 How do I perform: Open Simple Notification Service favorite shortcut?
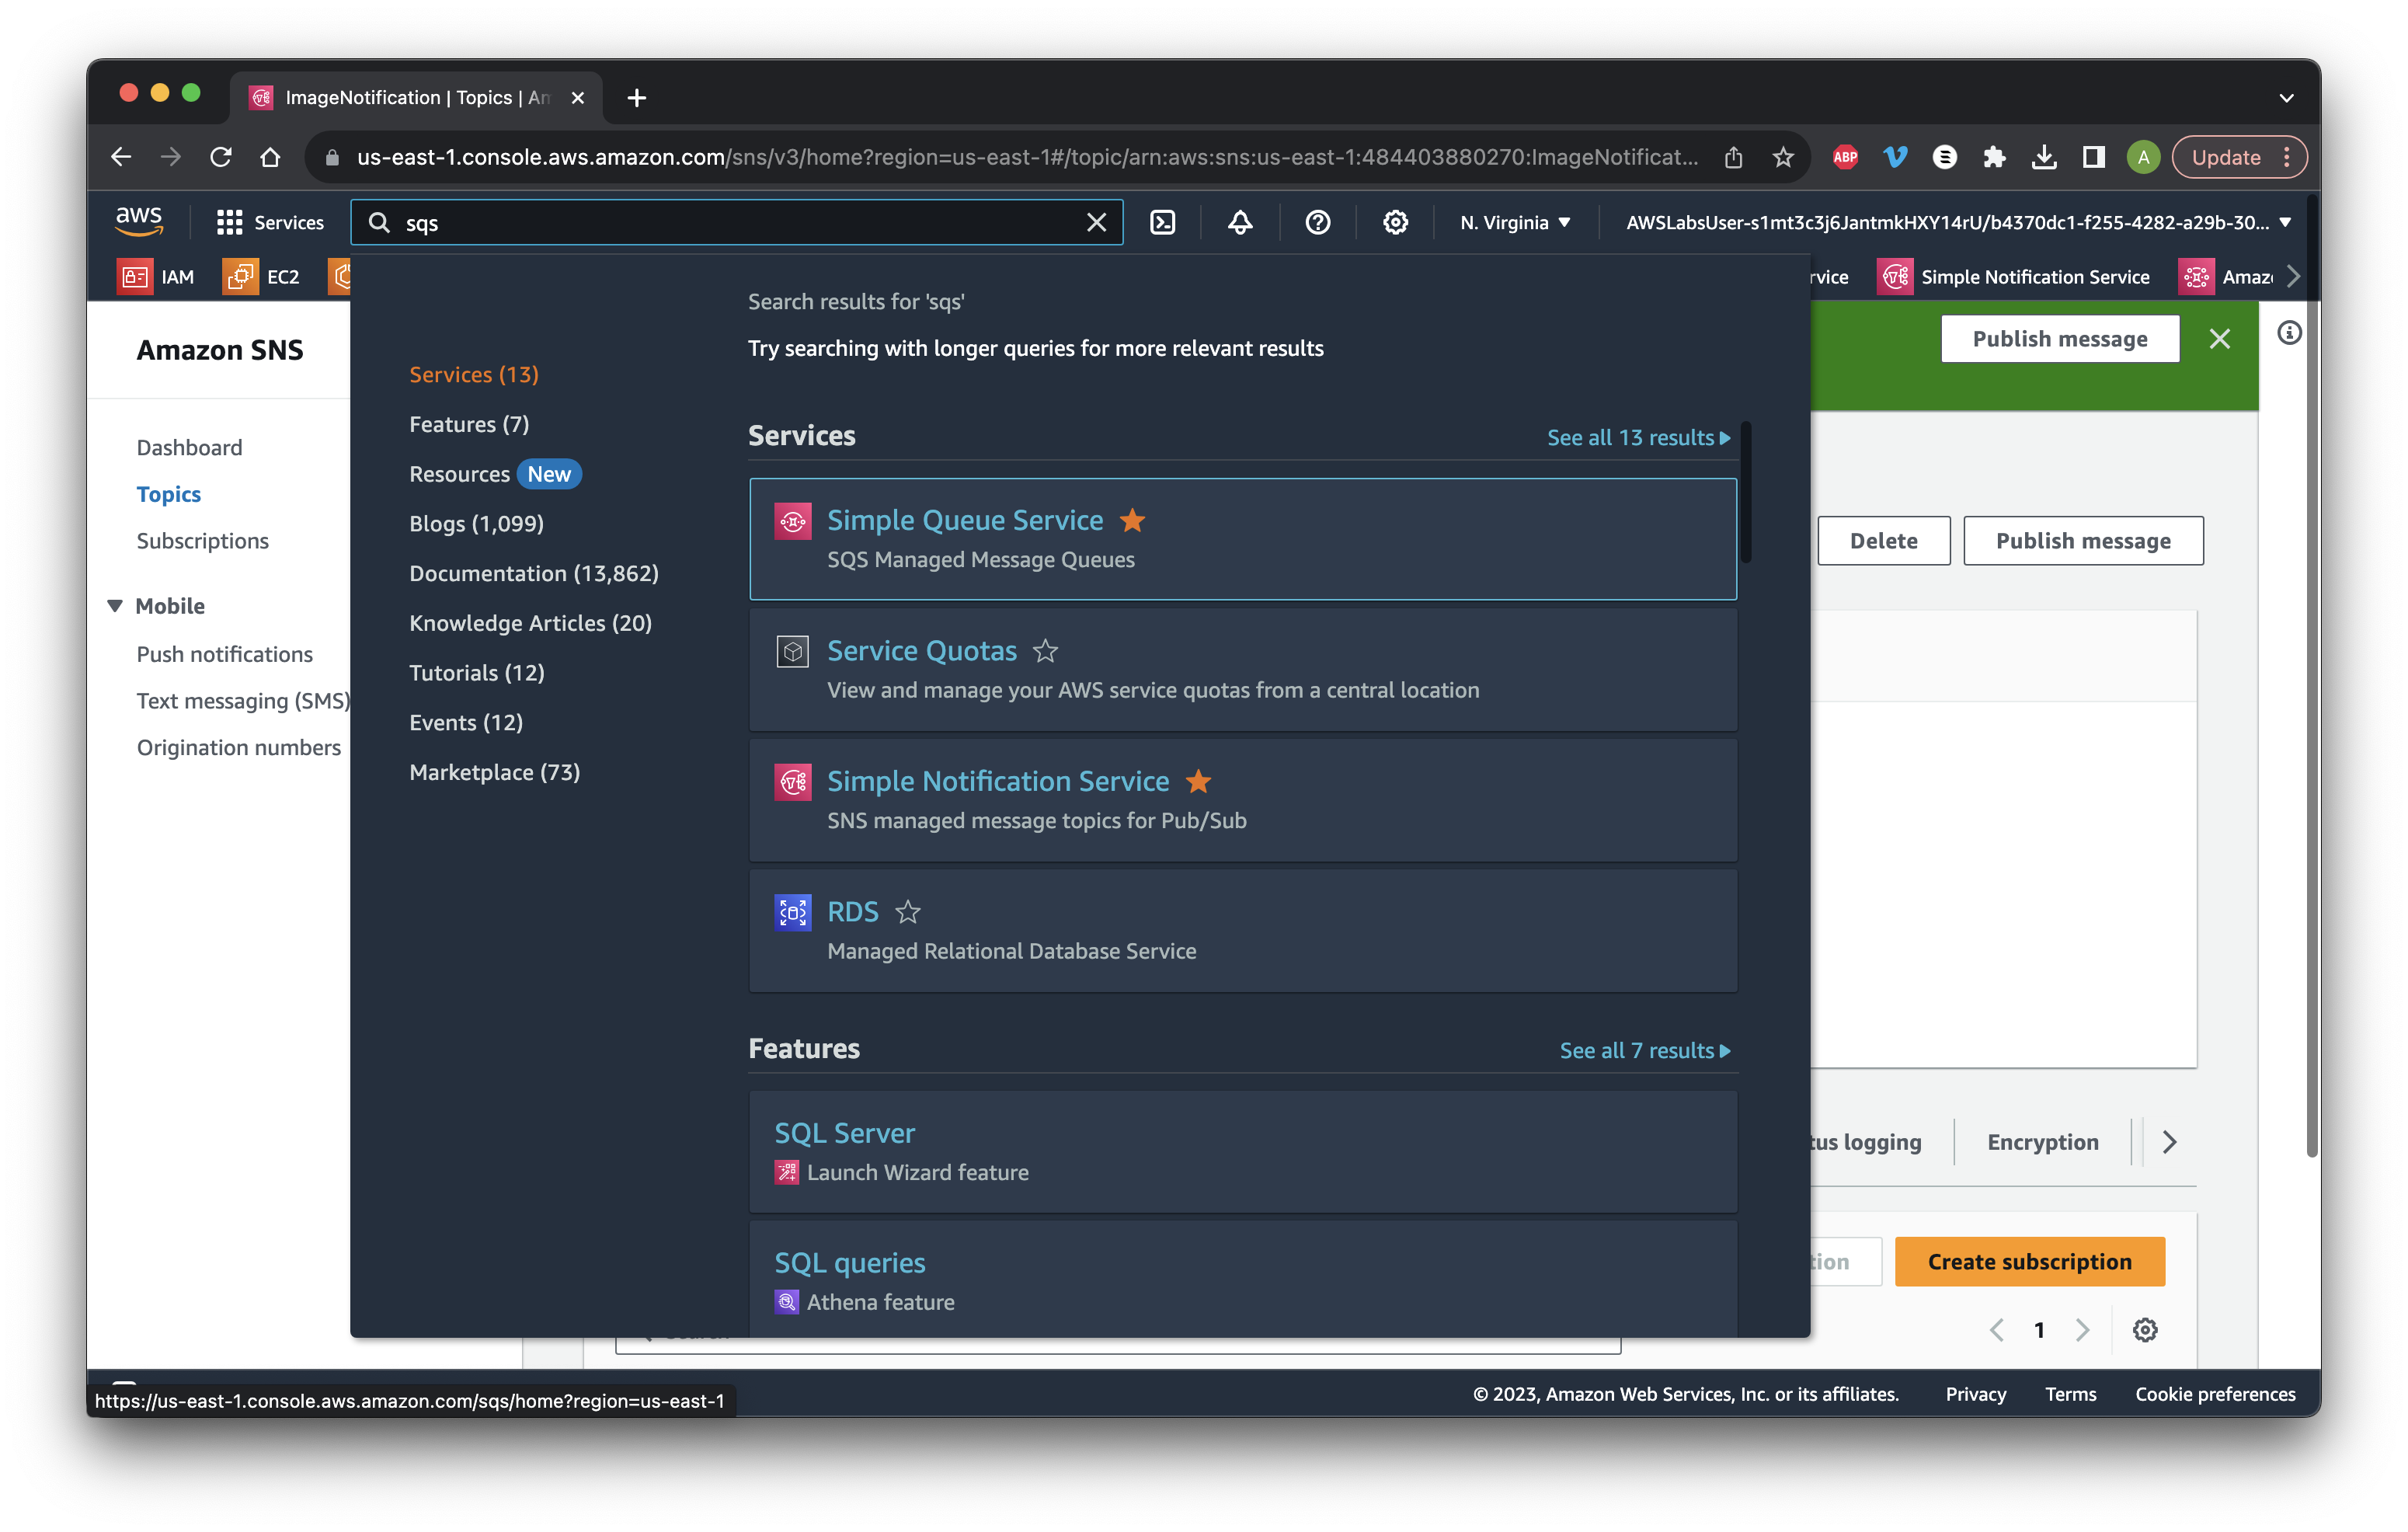click(x=2014, y=277)
